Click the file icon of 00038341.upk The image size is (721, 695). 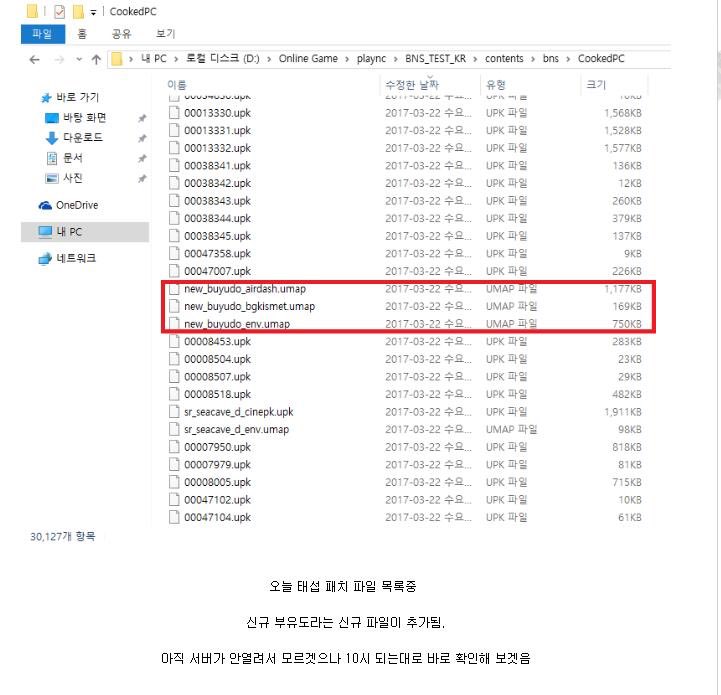(x=174, y=166)
